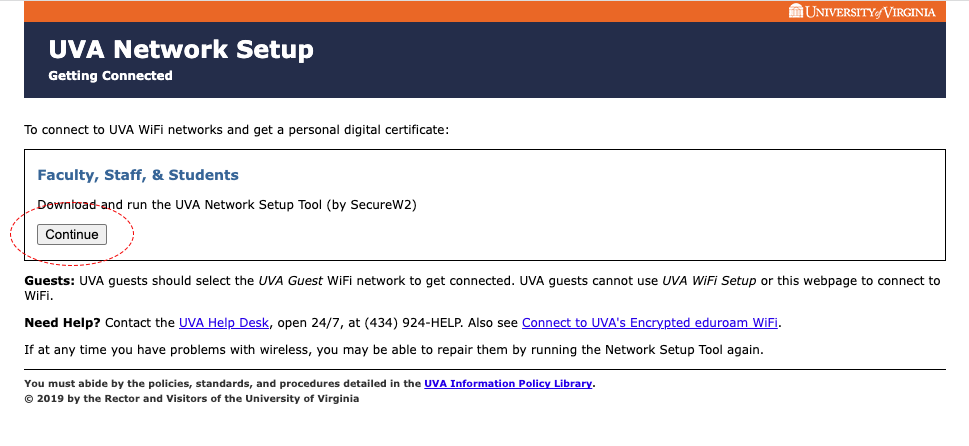This screenshot has width=969, height=446.
Task: Open the UVA Help Desk link
Action: tap(224, 322)
